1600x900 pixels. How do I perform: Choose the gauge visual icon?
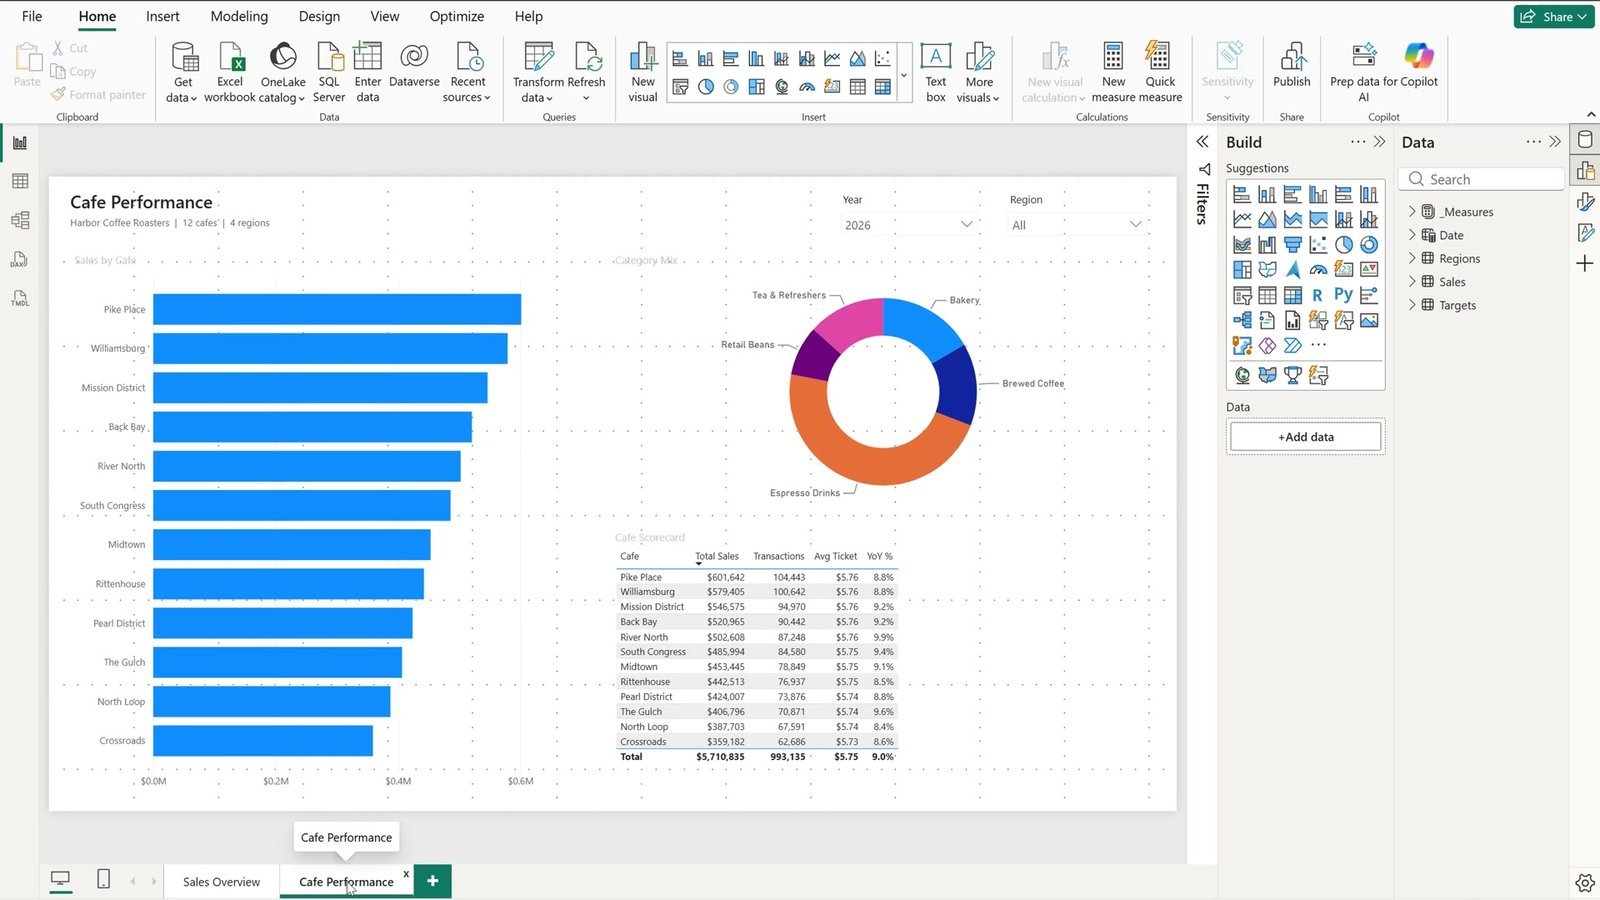(1318, 269)
